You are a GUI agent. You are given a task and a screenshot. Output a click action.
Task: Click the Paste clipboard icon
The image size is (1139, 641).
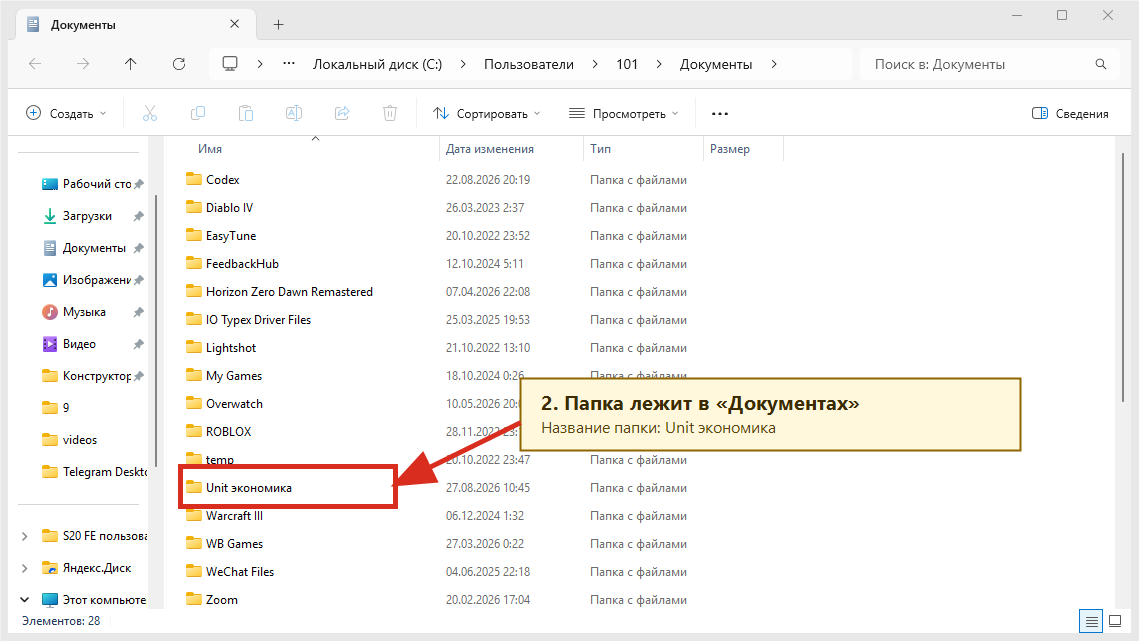pos(246,113)
